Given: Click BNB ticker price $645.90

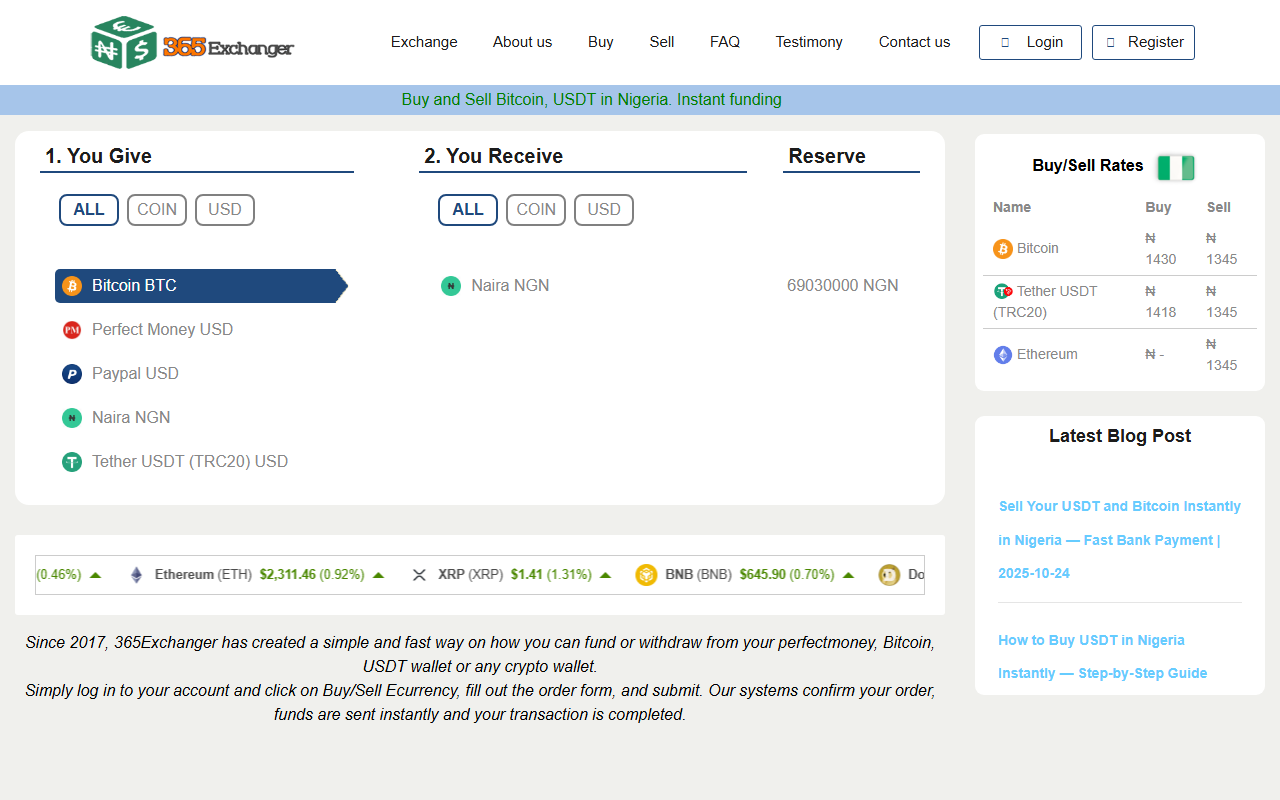Looking at the screenshot, I should pos(763,575).
